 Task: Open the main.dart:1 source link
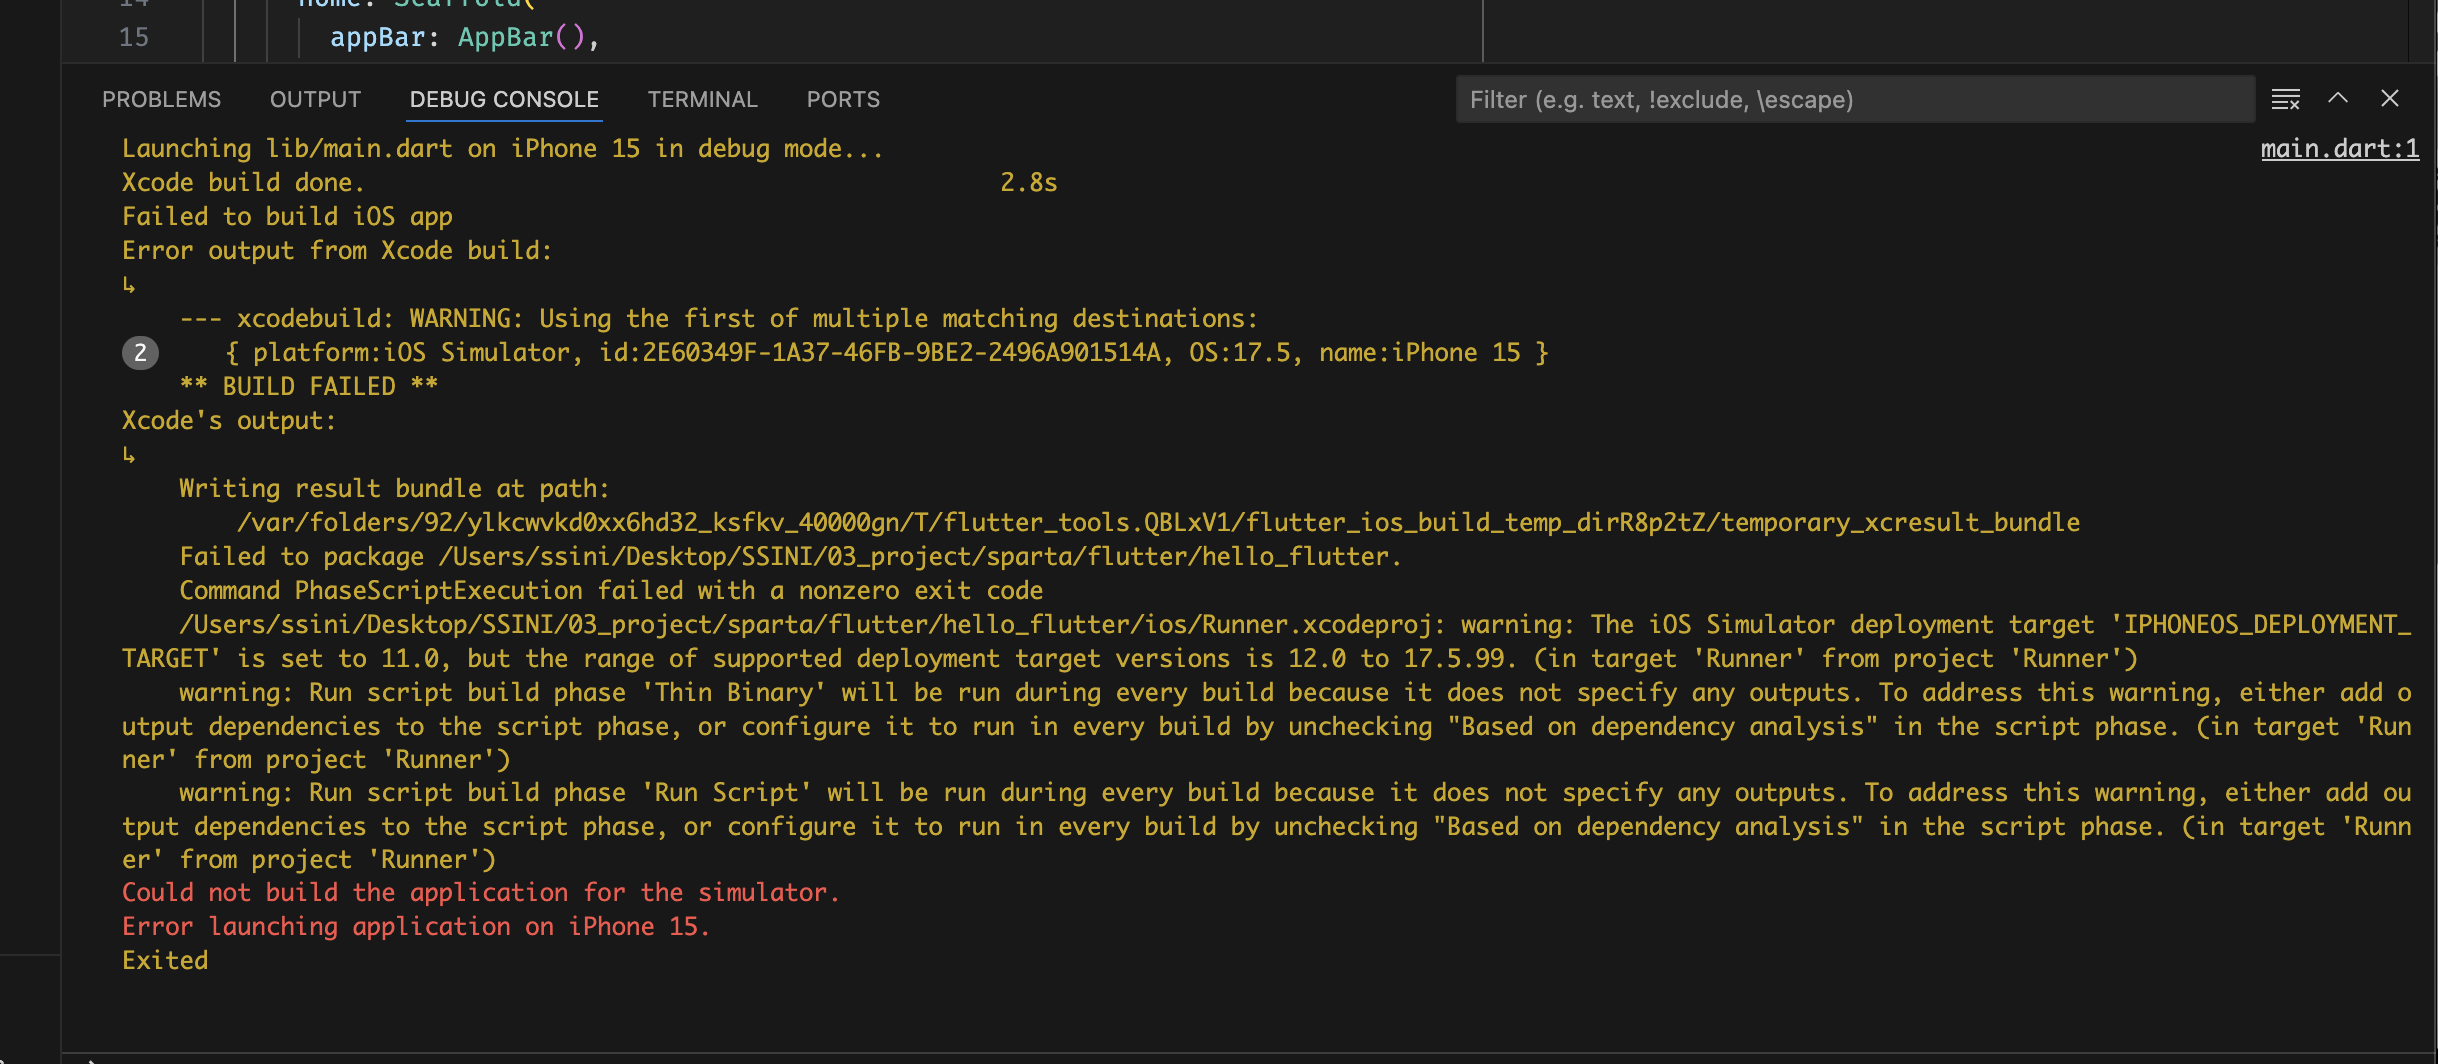2340,148
